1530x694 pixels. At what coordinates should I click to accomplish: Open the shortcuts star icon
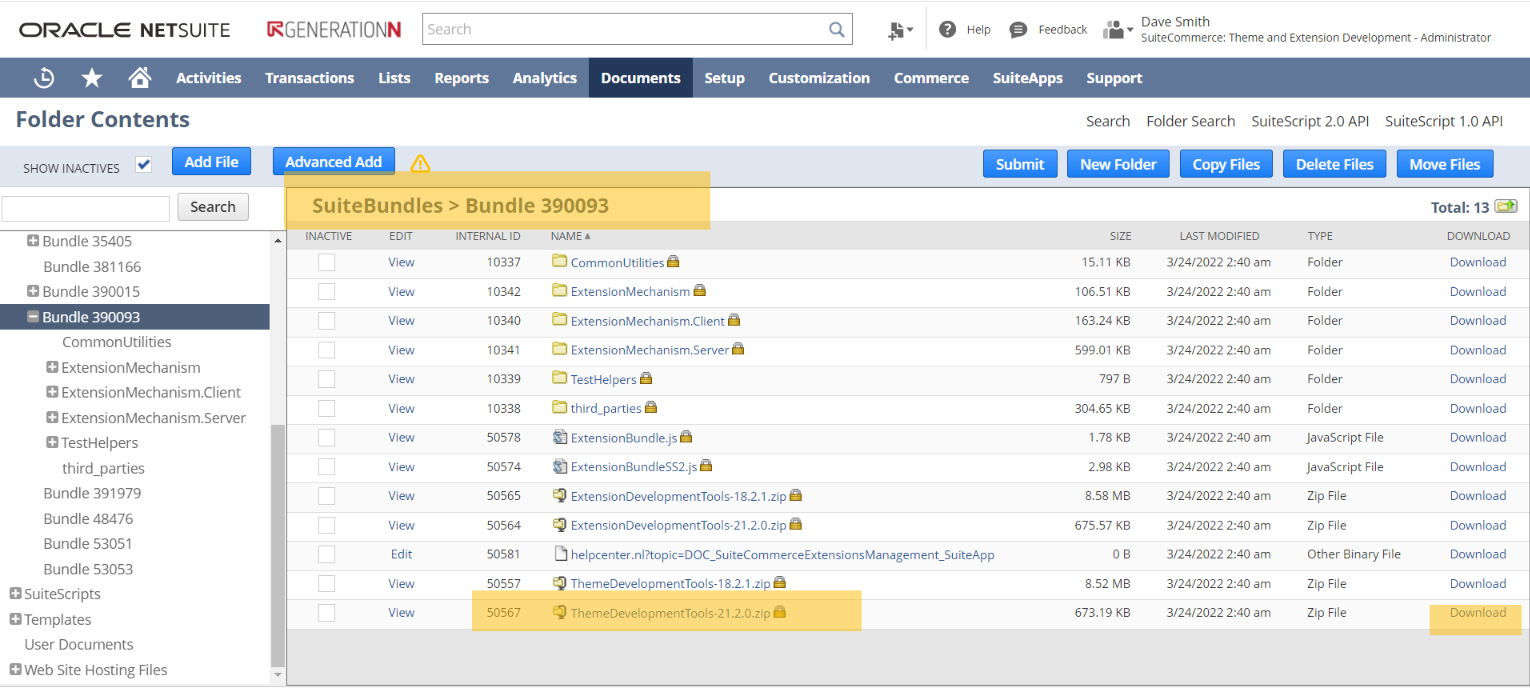pyautogui.click(x=91, y=77)
